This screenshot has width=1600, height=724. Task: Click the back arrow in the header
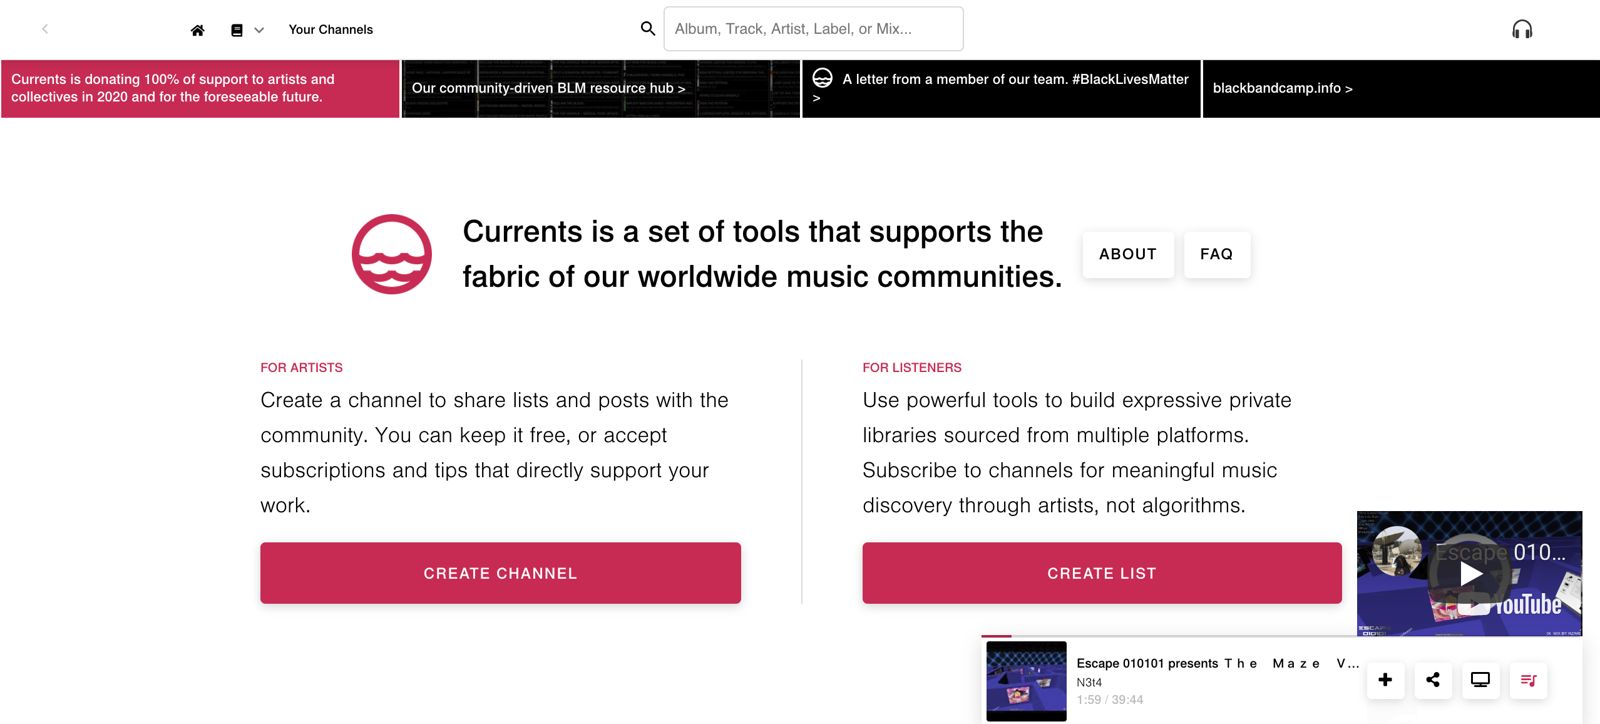point(45,29)
